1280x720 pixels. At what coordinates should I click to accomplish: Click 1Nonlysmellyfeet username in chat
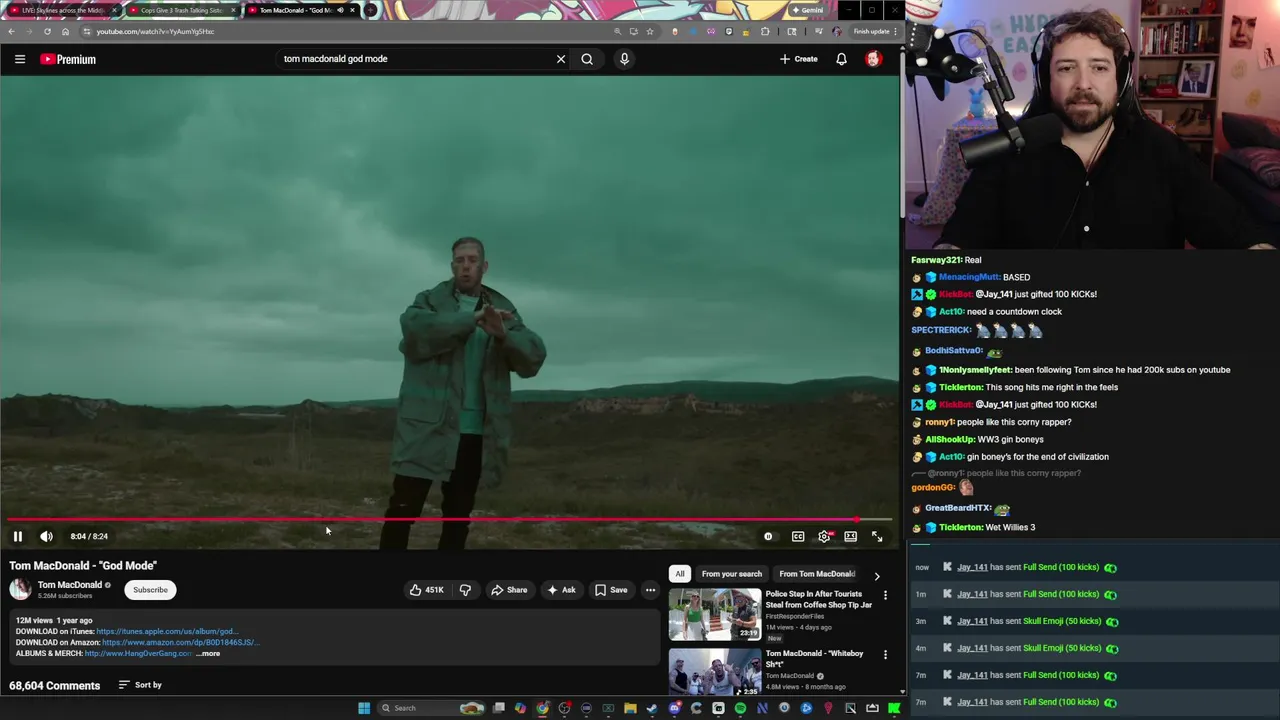[975, 370]
